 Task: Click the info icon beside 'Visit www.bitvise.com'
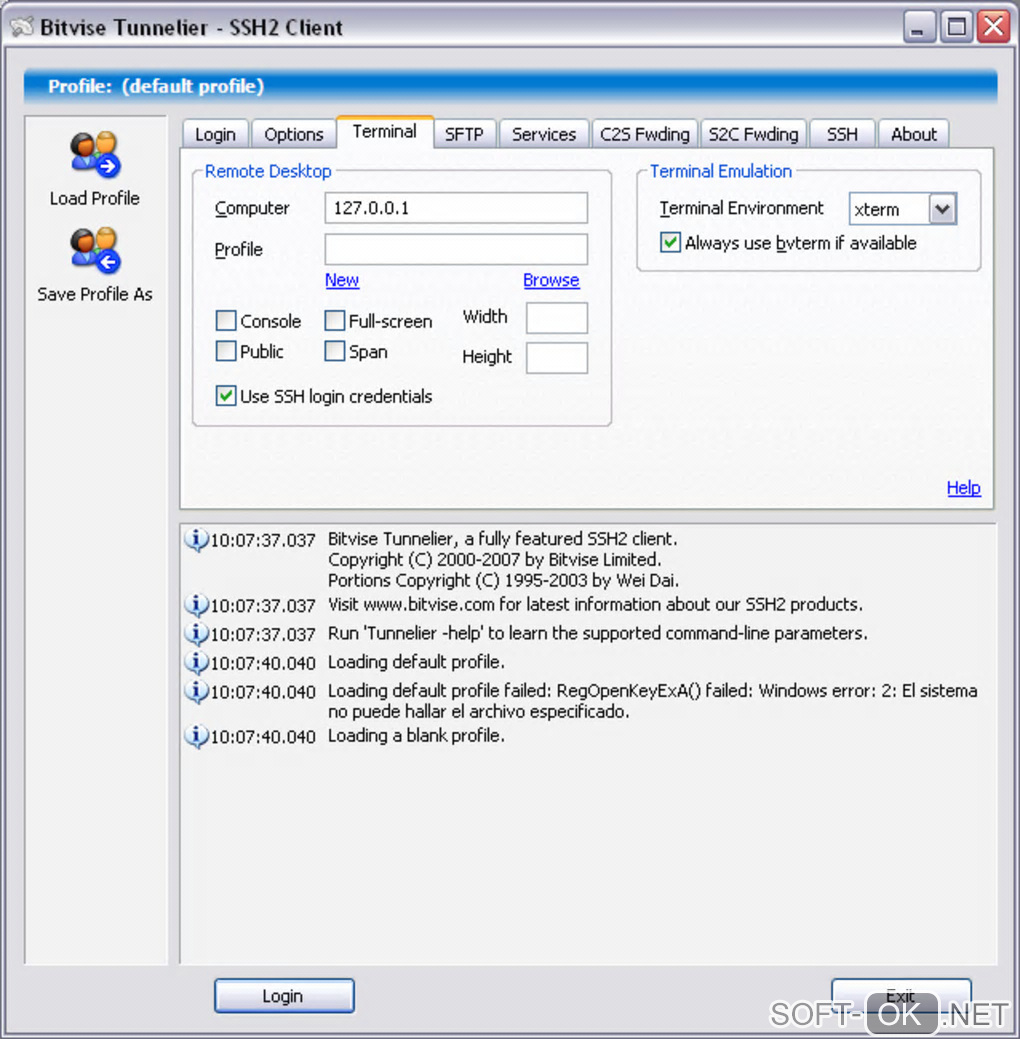pos(196,605)
